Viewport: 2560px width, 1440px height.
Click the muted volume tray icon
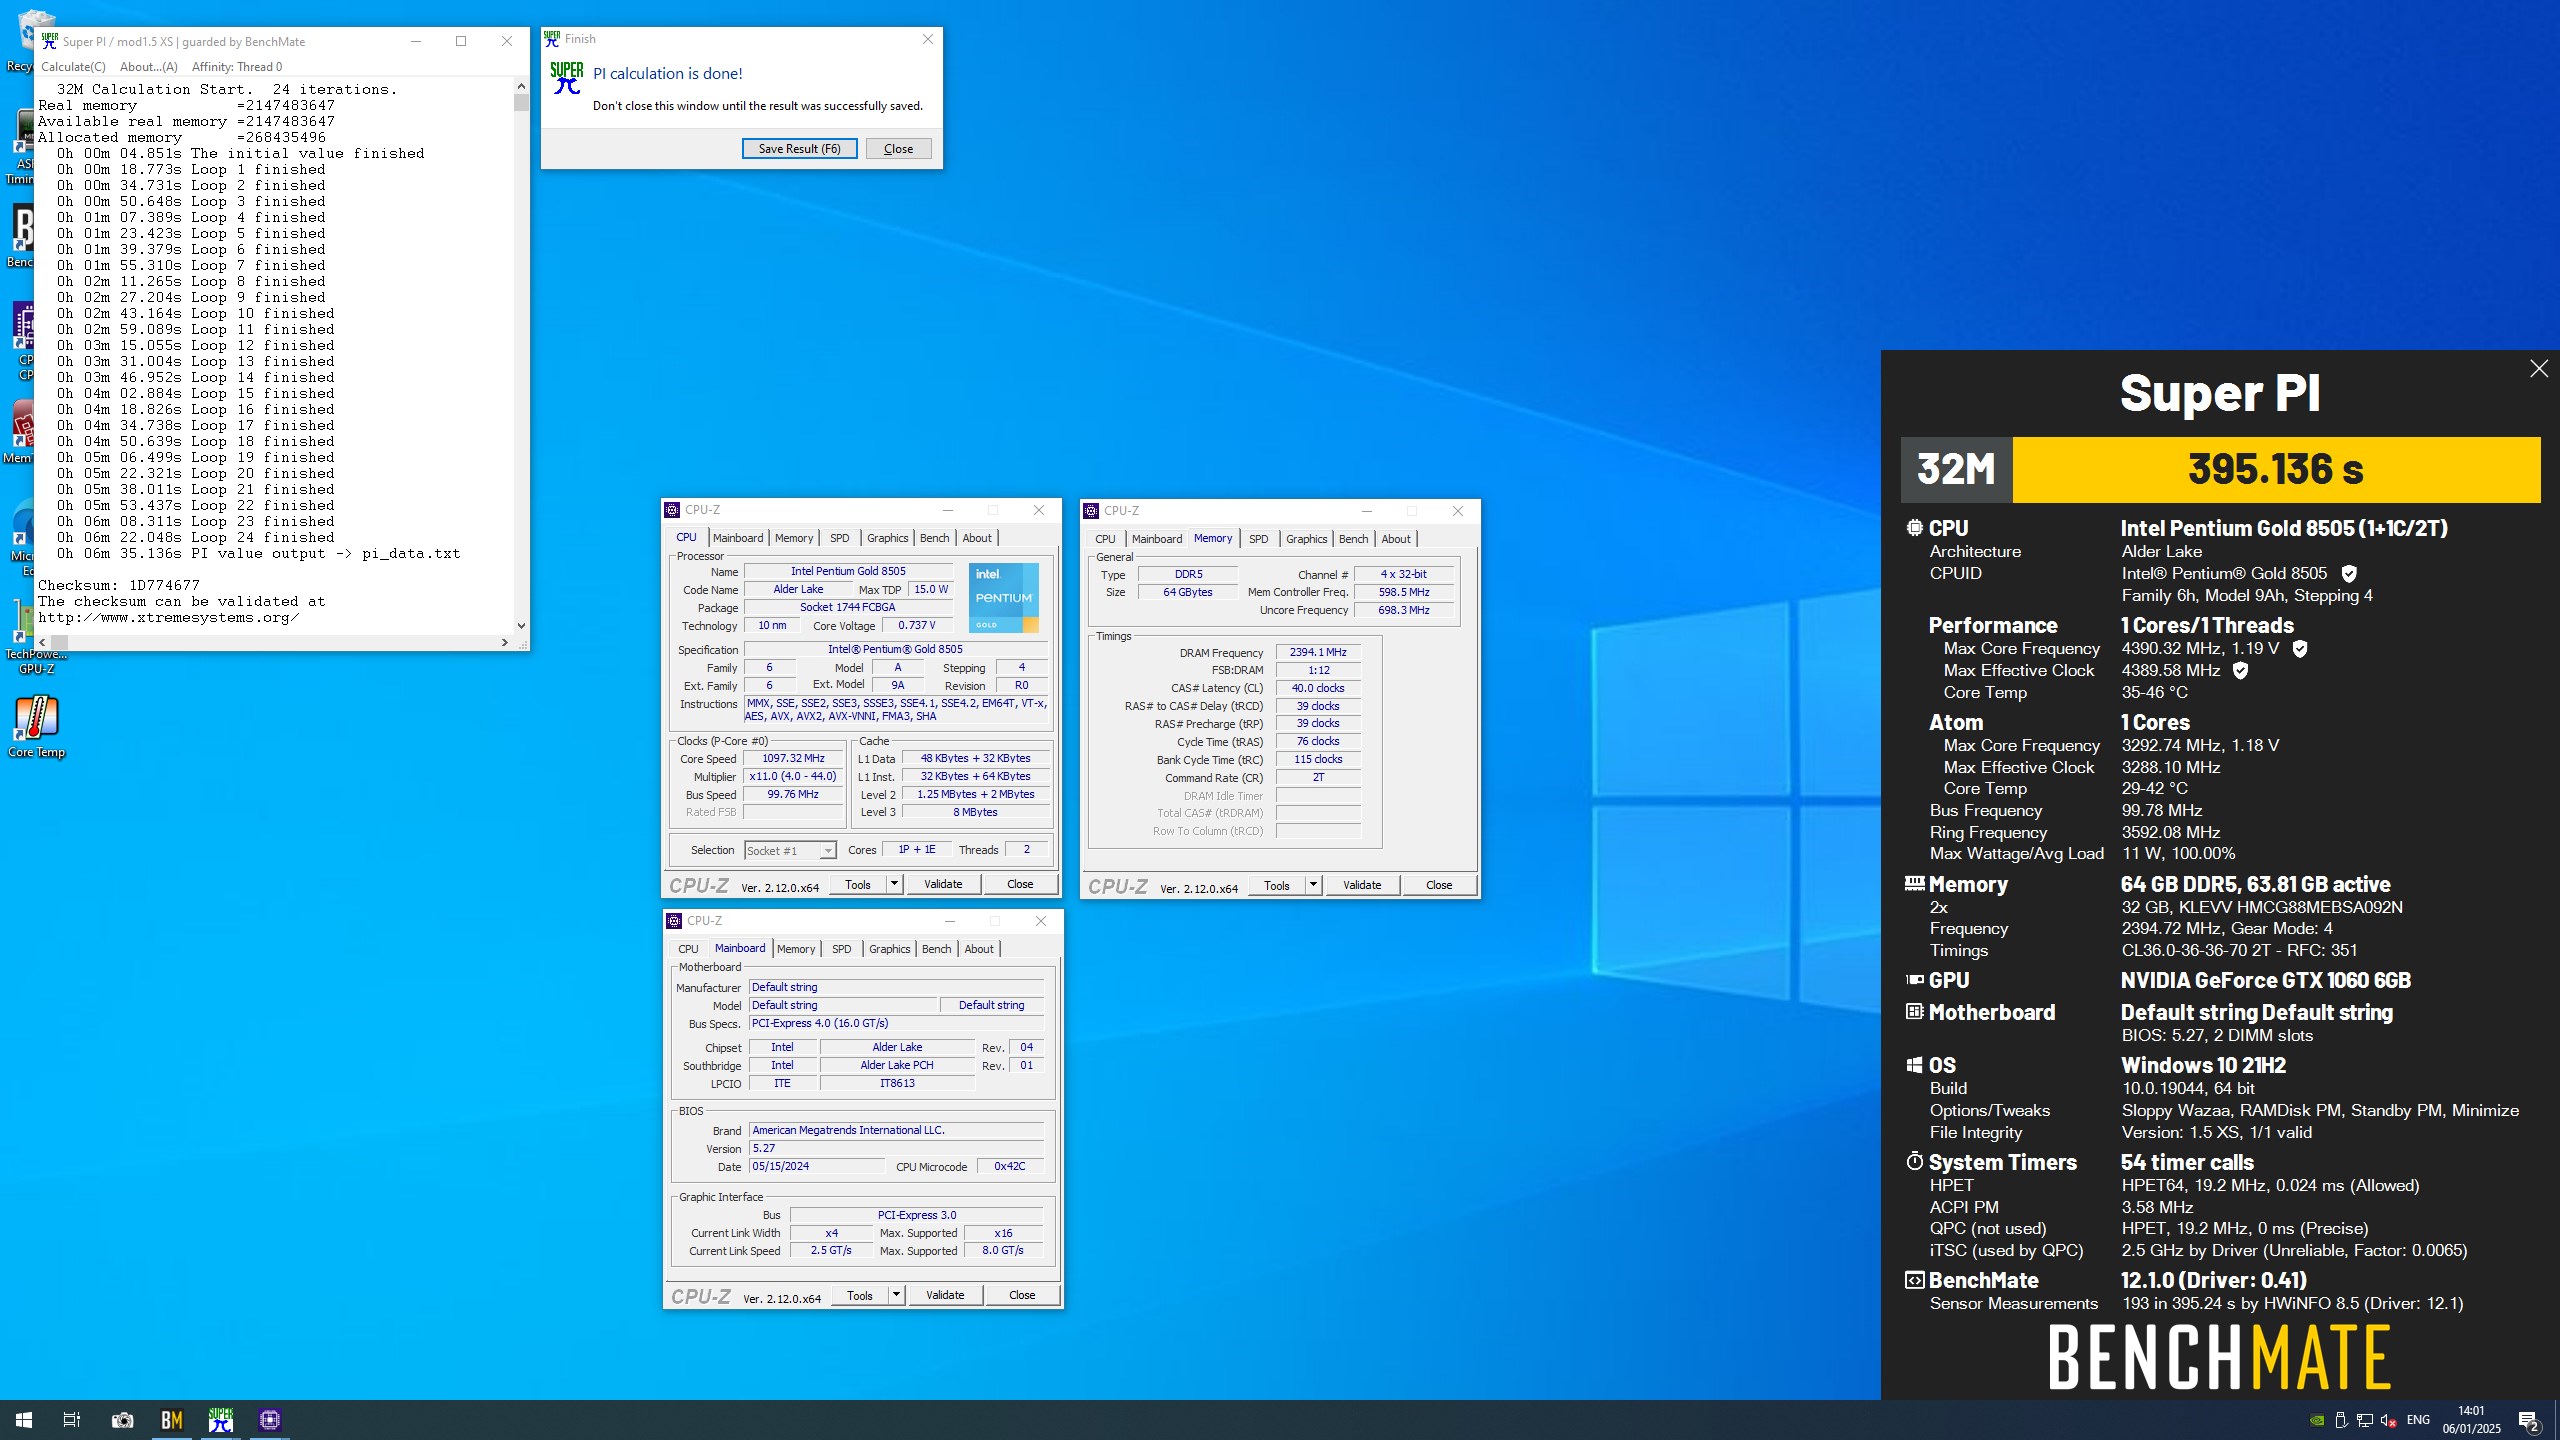click(2389, 1420)
